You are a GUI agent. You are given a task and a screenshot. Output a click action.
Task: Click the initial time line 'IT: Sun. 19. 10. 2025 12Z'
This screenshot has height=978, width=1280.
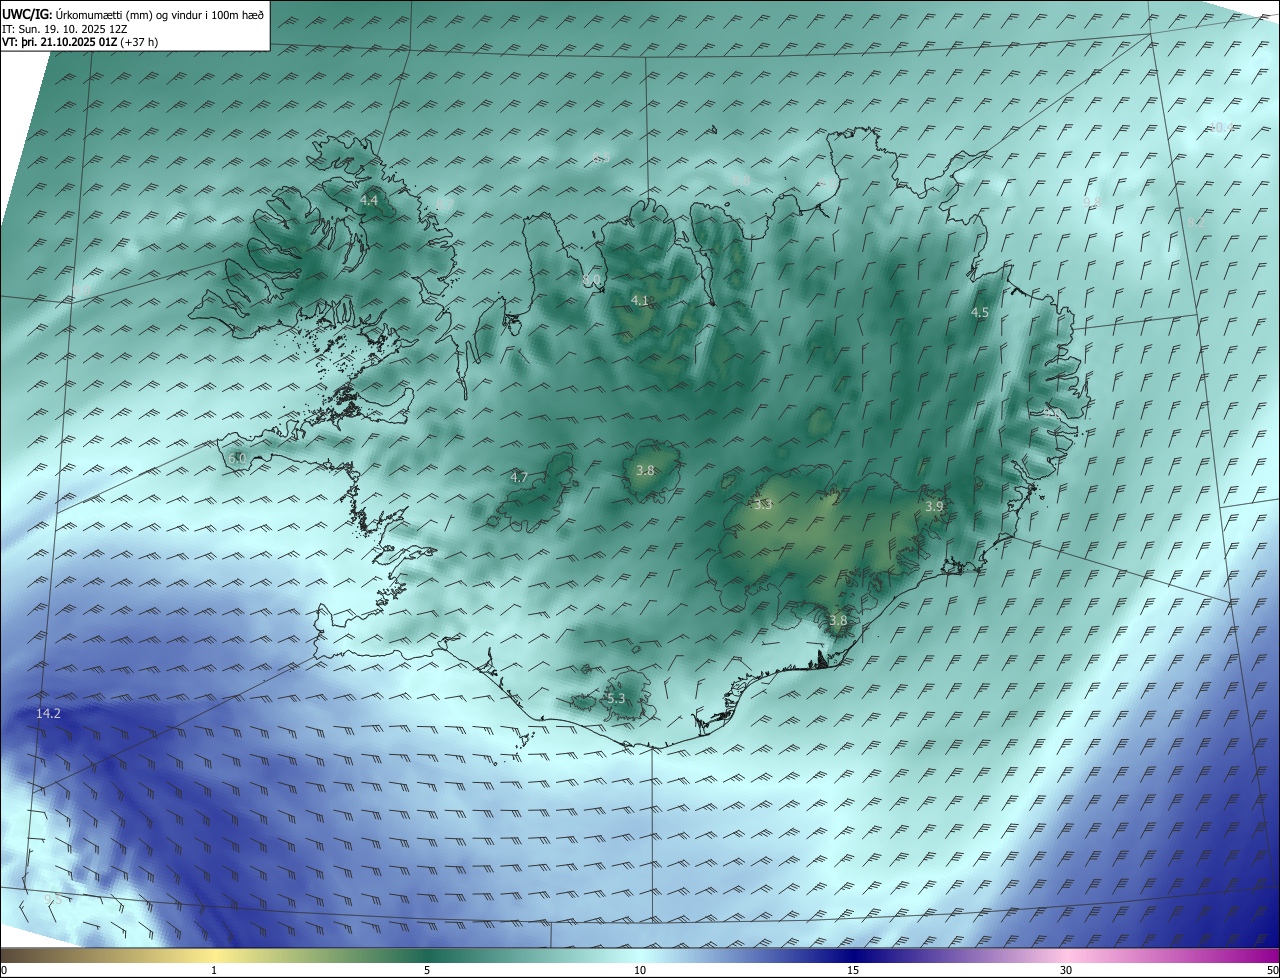tap(65, 29)
